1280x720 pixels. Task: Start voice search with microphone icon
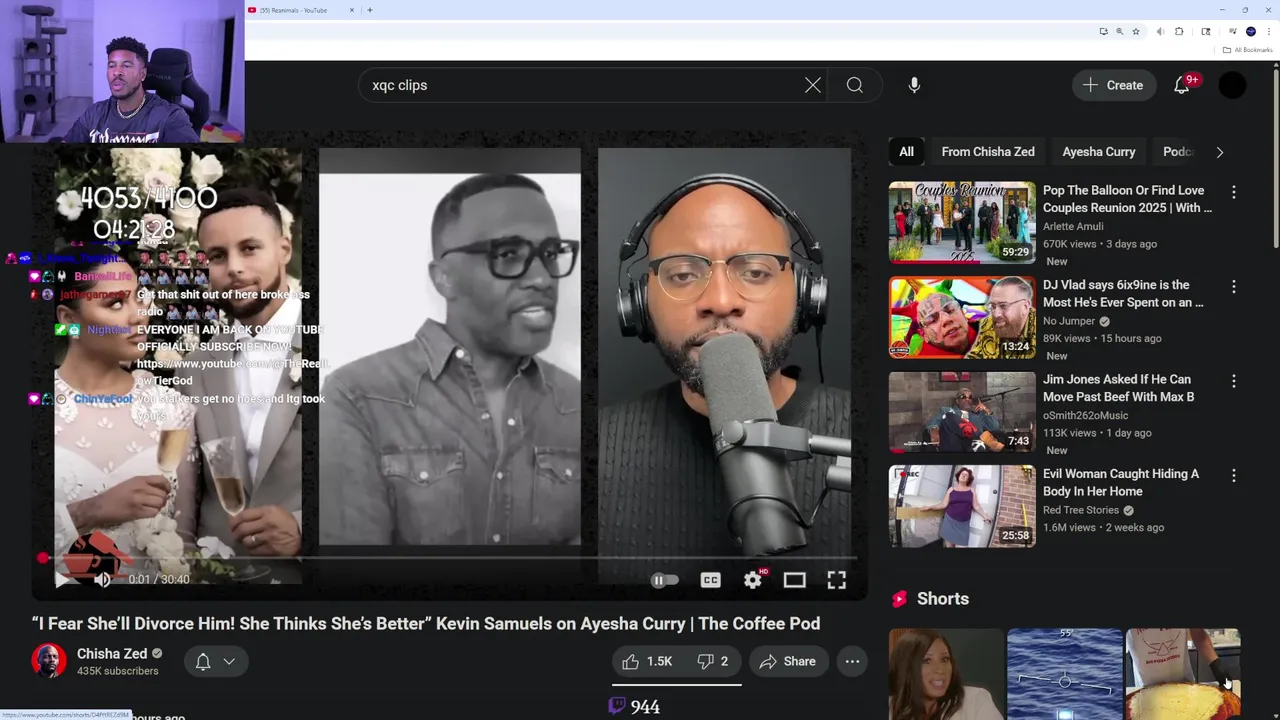914,85
